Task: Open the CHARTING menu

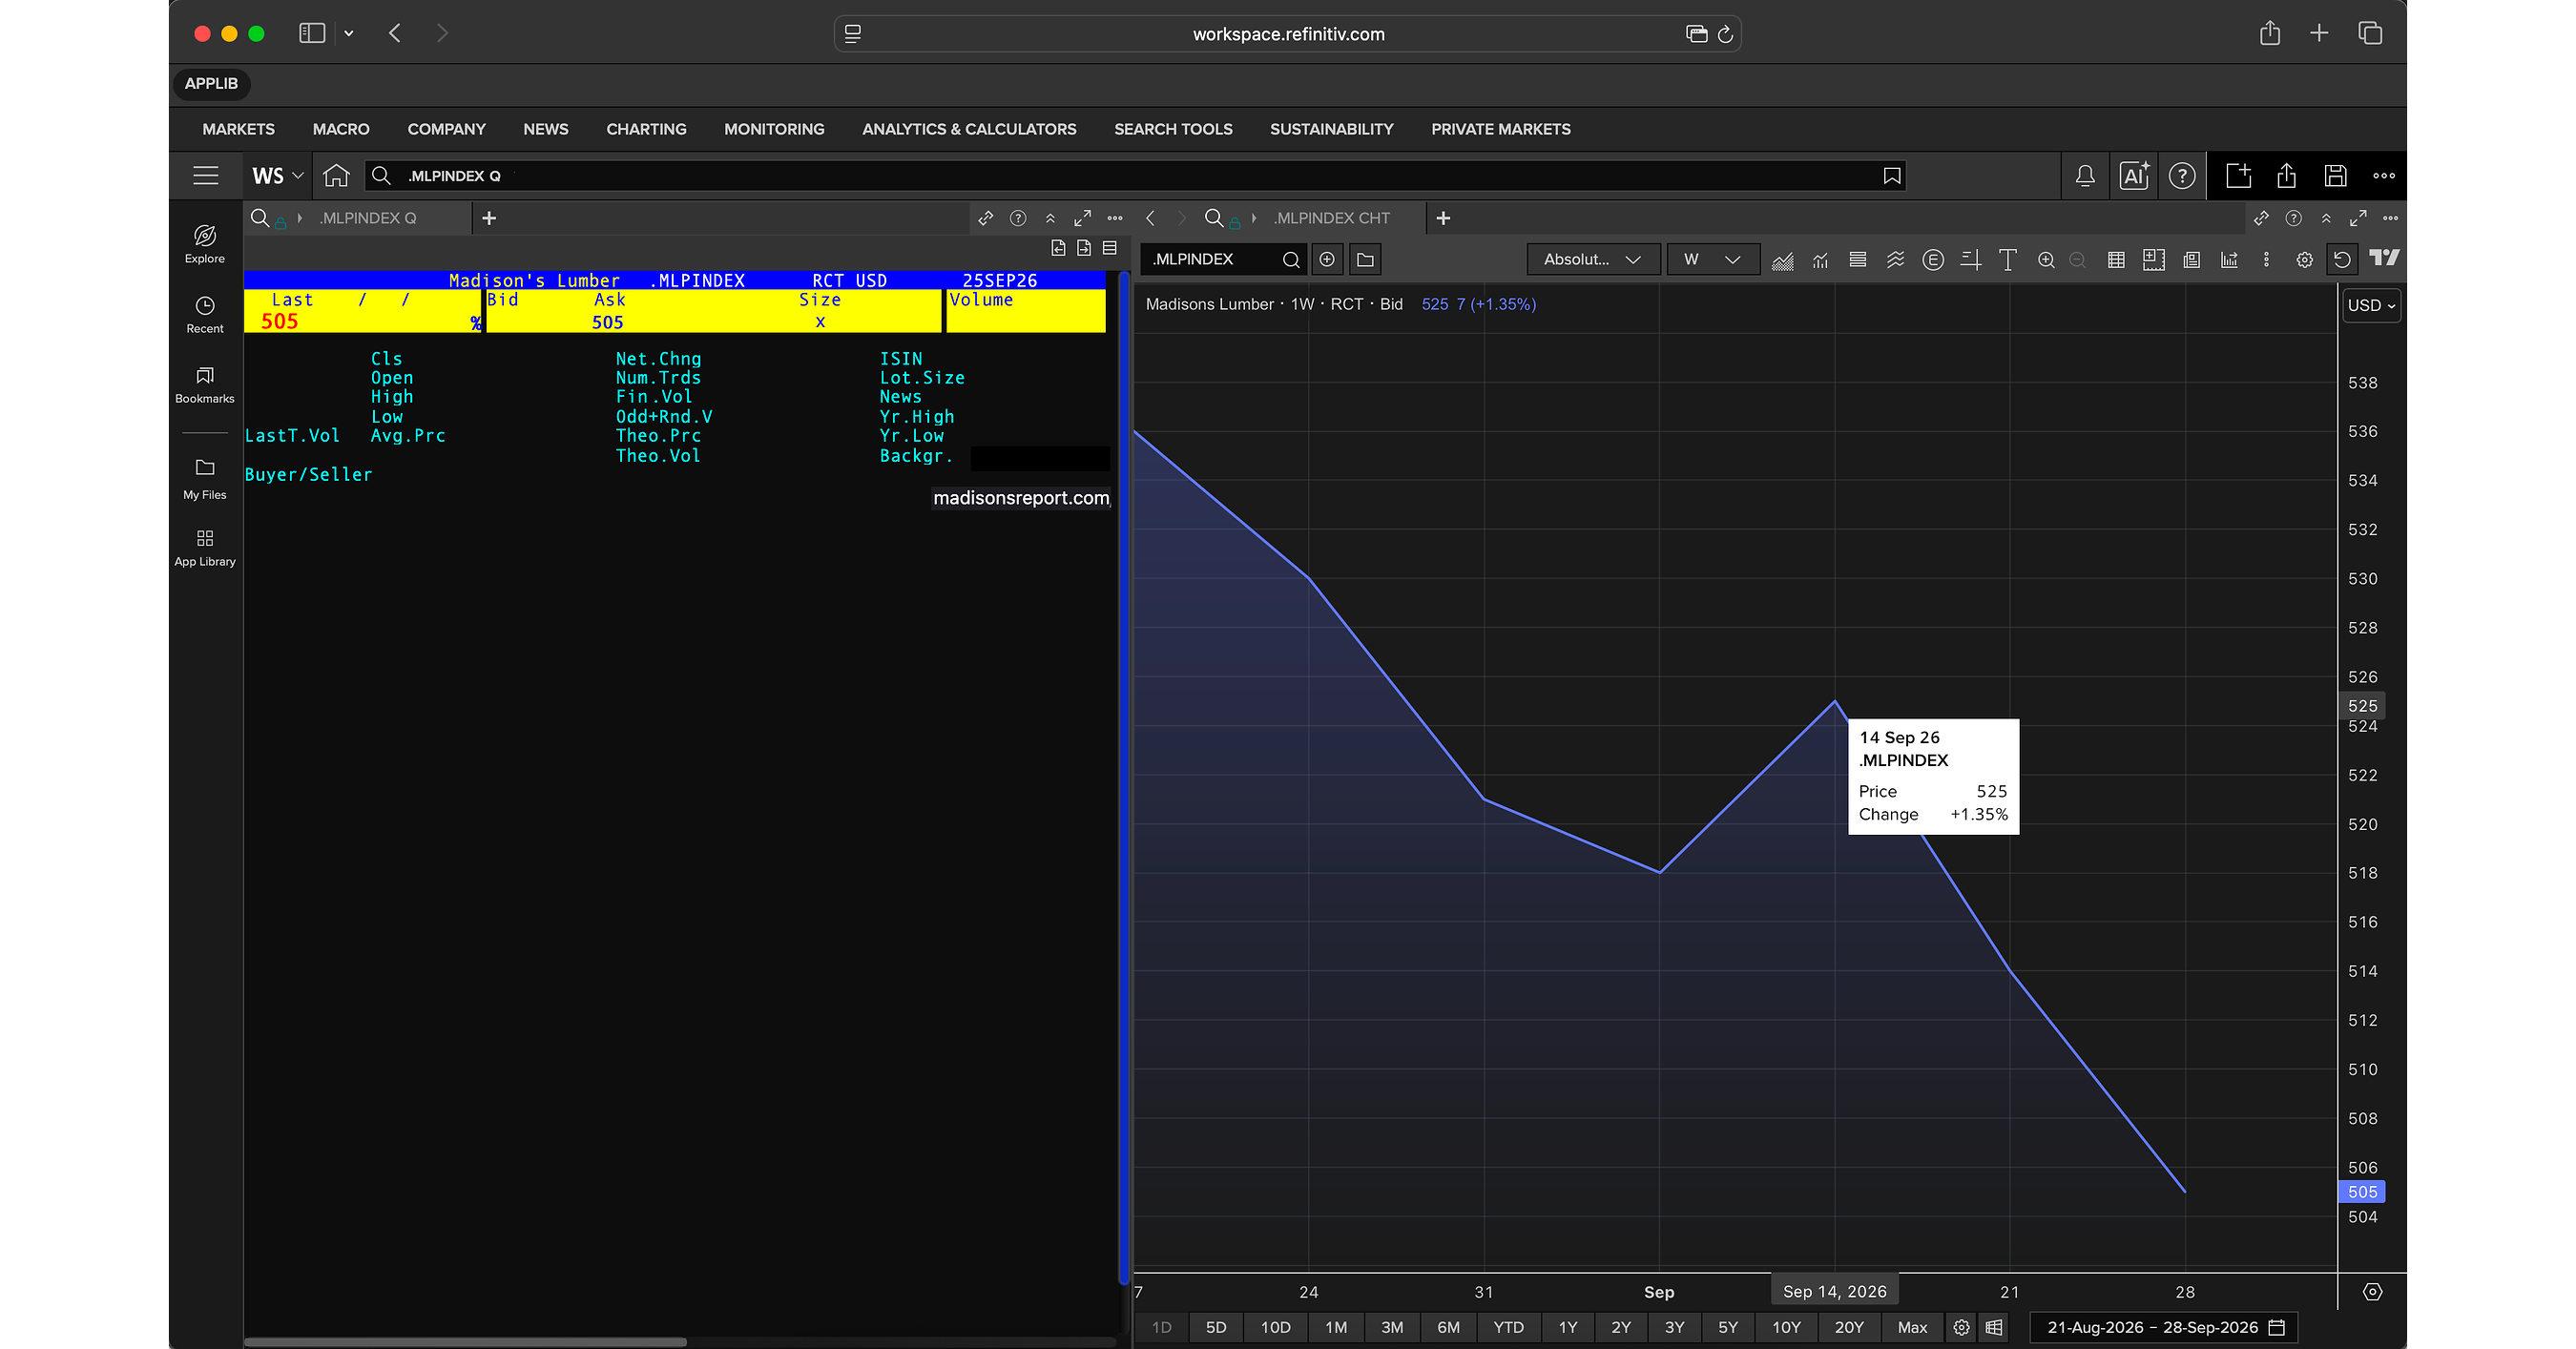Action: [x=646, y=129]
